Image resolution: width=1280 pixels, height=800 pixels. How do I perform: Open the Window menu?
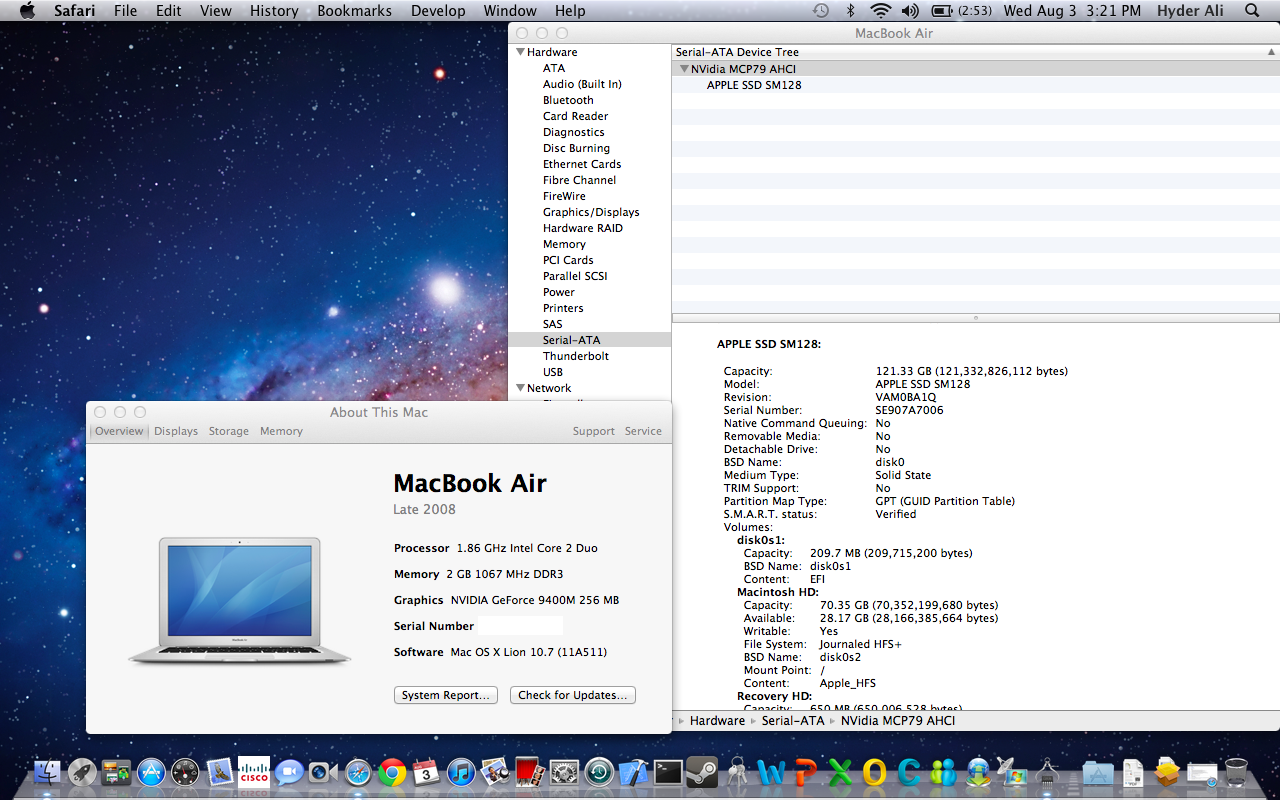(510, 10)
